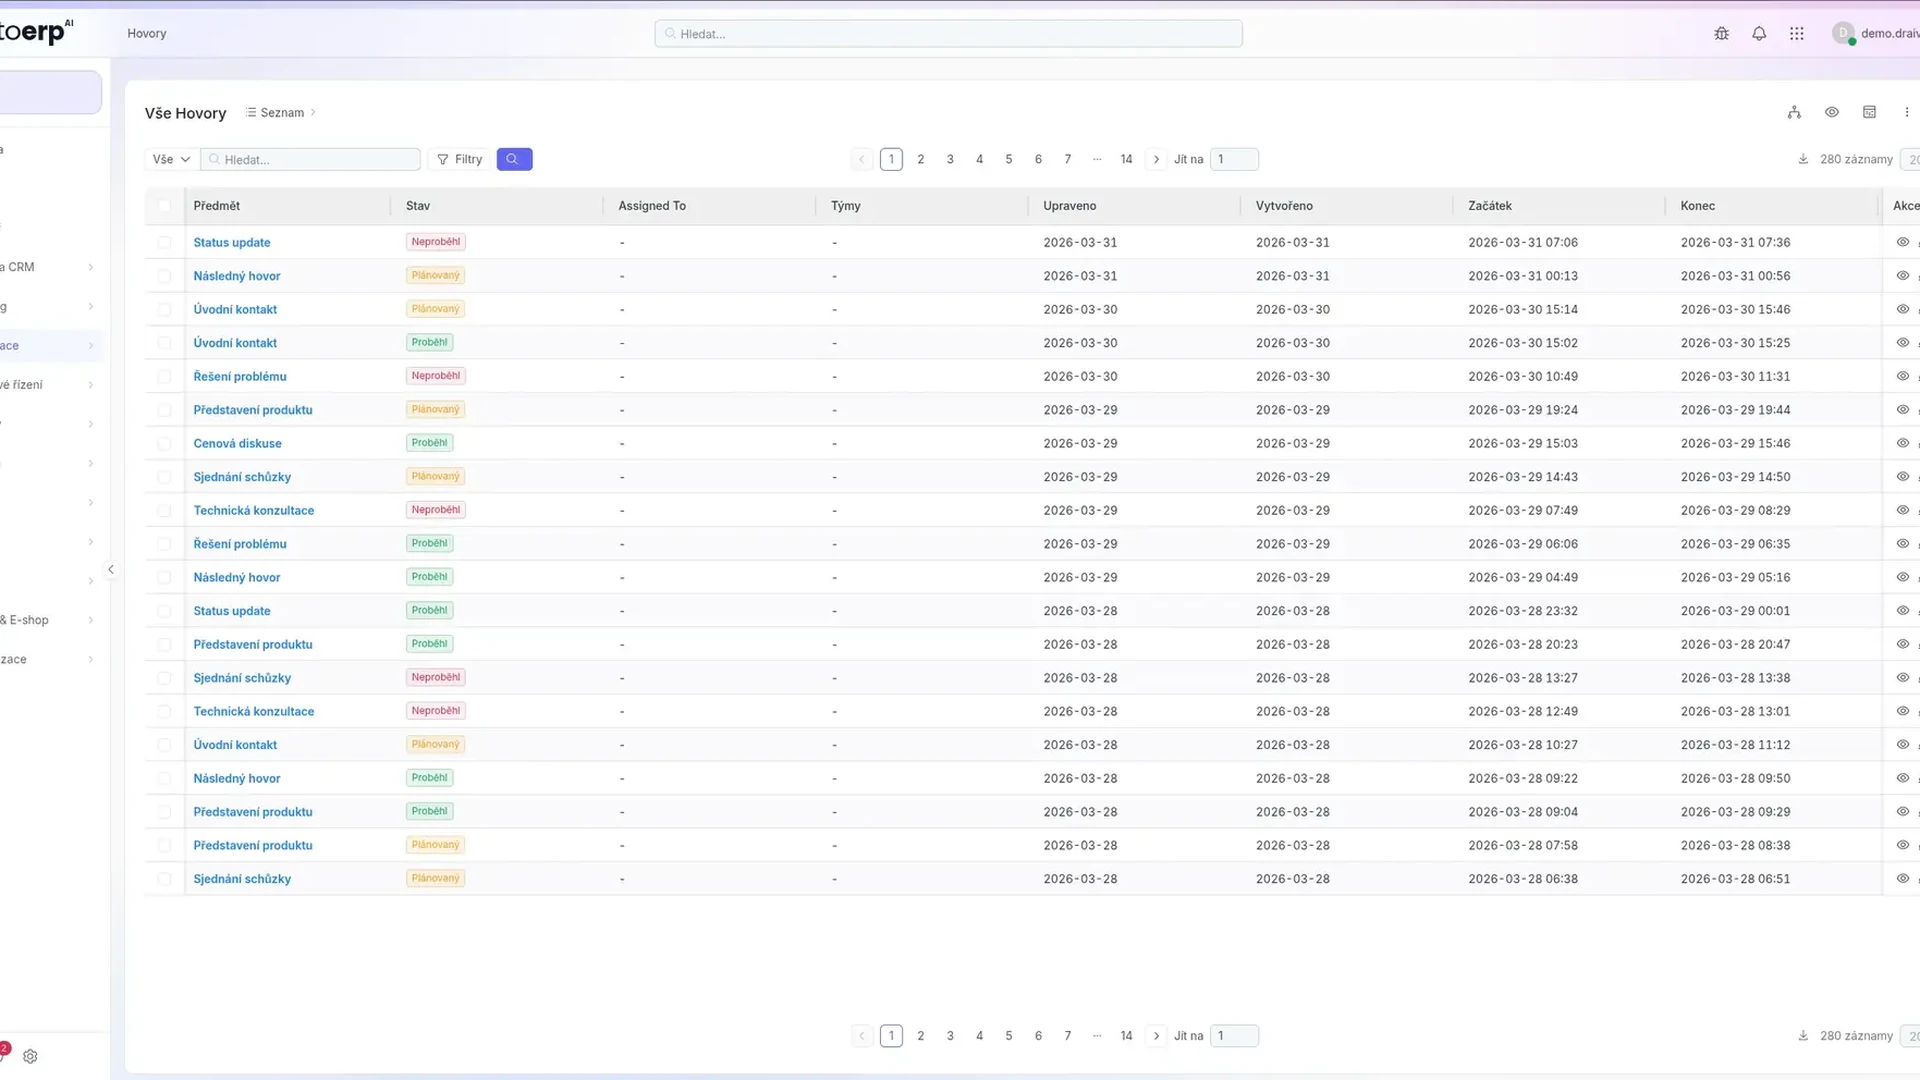
Task: Click the bottom download export icon
Action: (x=1803, y=1036)
